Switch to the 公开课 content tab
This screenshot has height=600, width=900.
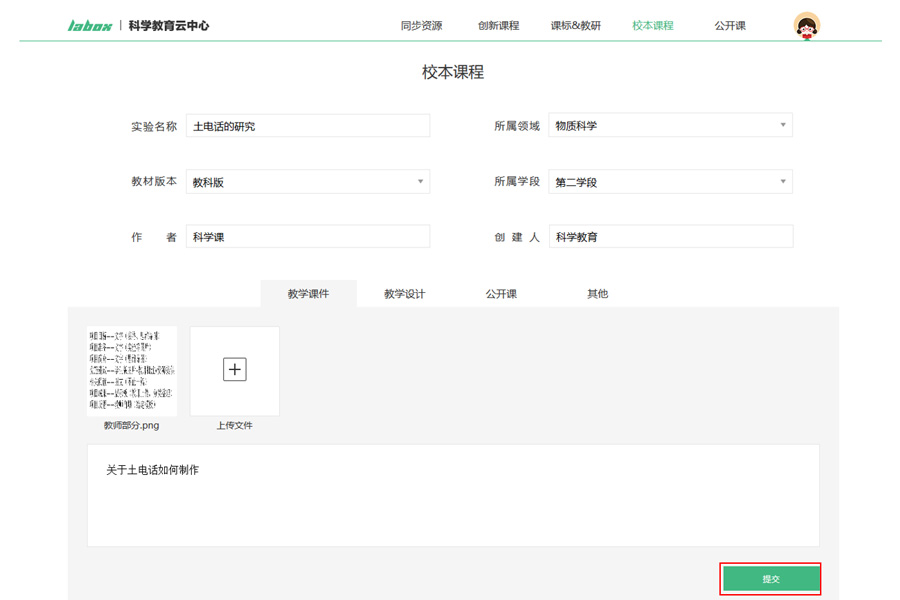pyautogui.click(x=501, y=294)
